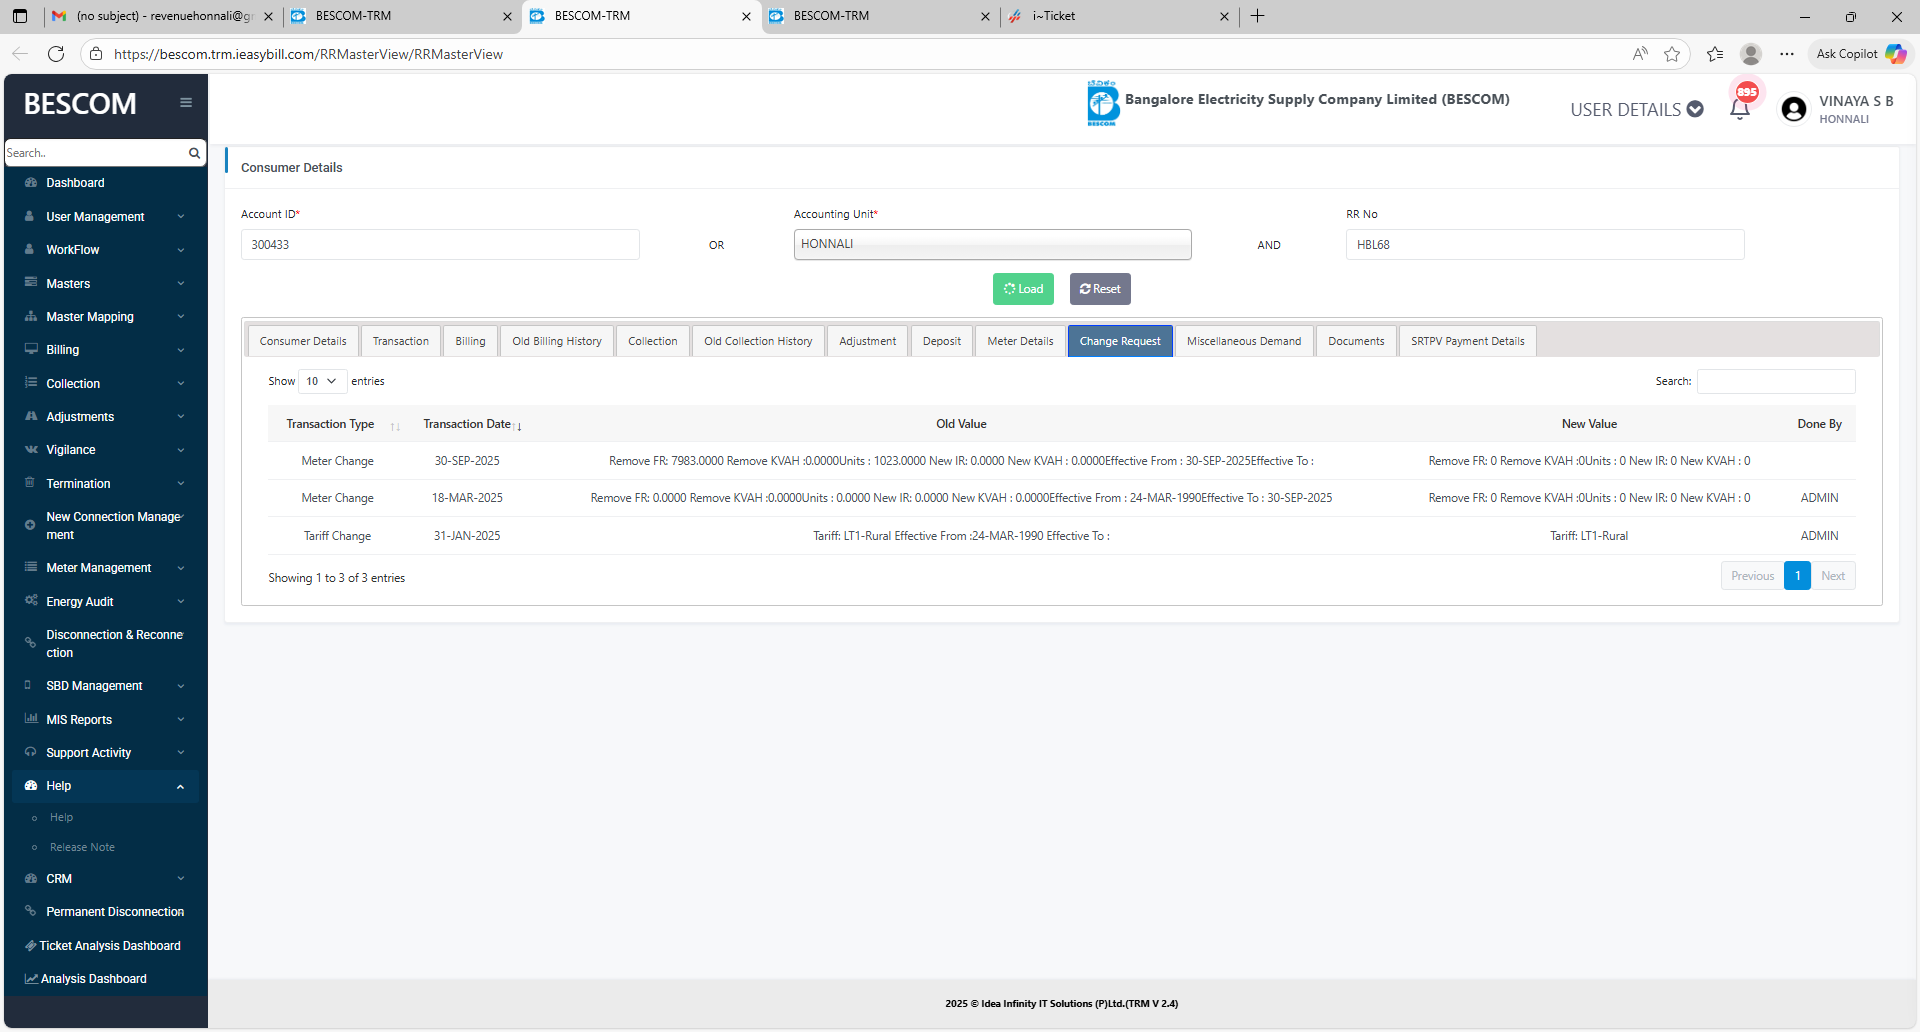Close the i-Ticket browser tab
The width and height of the screenshot is (1920, 1032).
coord(1224,16)
